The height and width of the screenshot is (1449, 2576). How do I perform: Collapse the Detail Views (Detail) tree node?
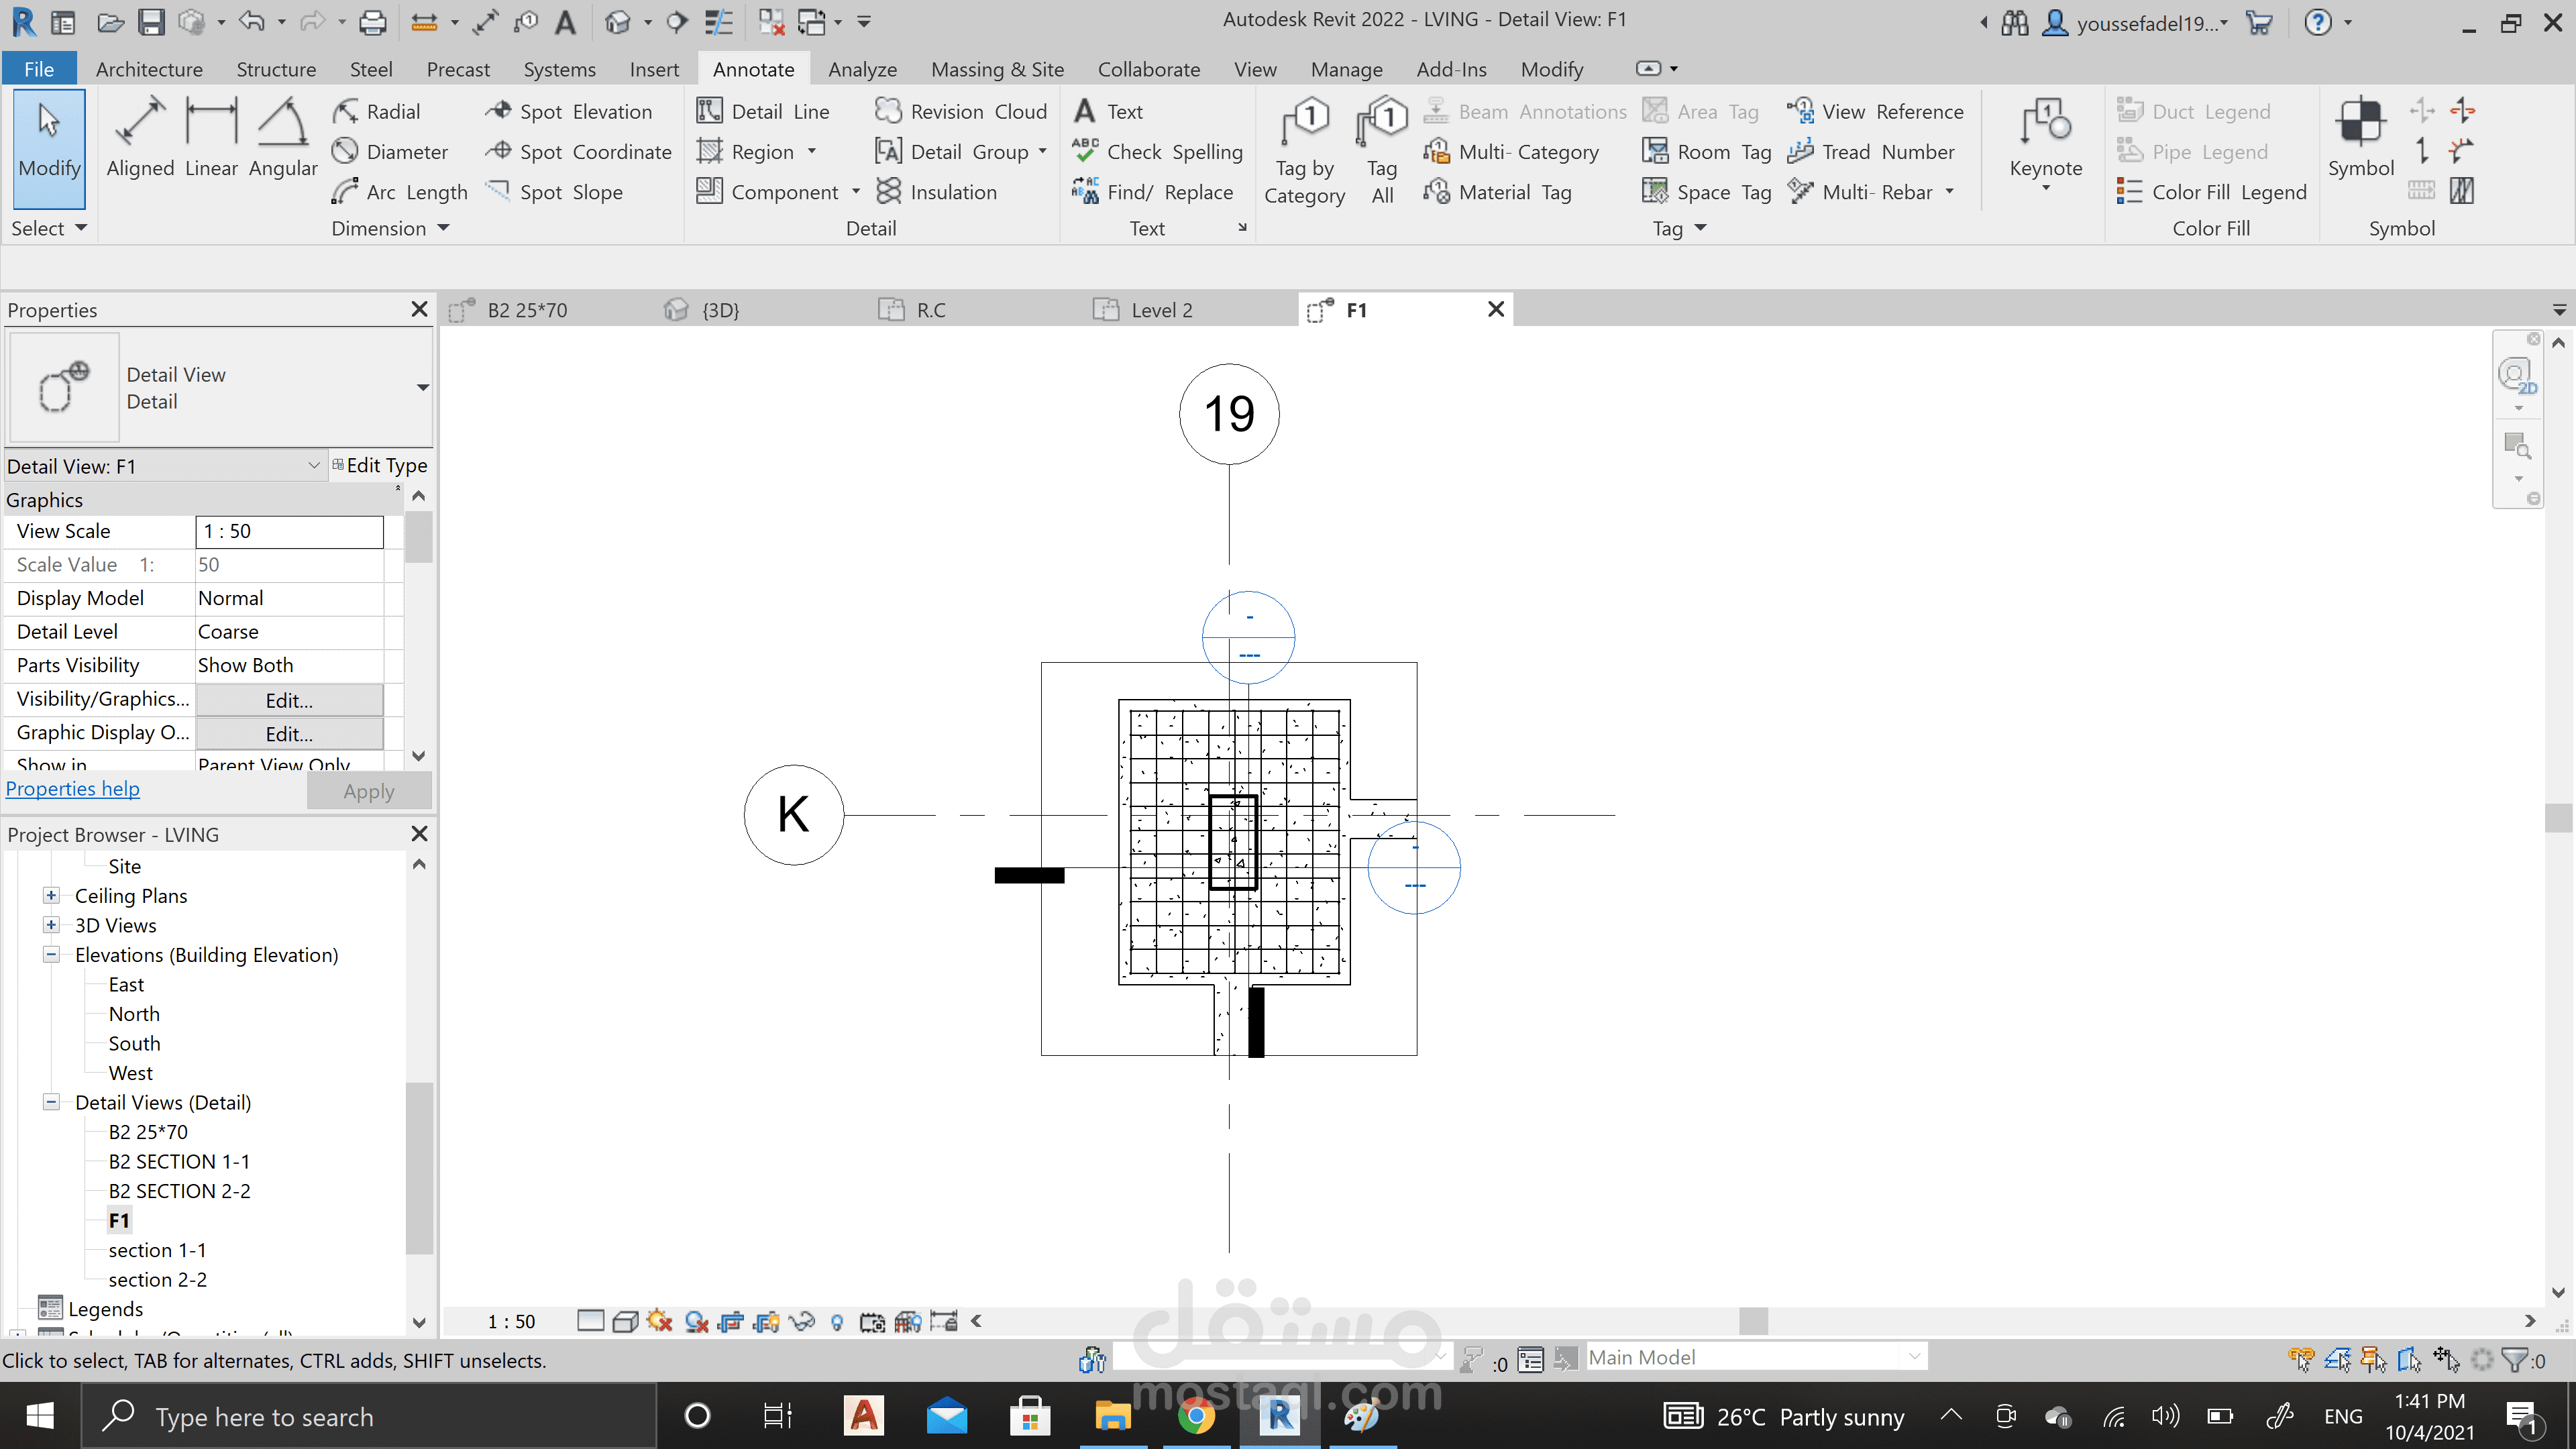[51, 1102]
